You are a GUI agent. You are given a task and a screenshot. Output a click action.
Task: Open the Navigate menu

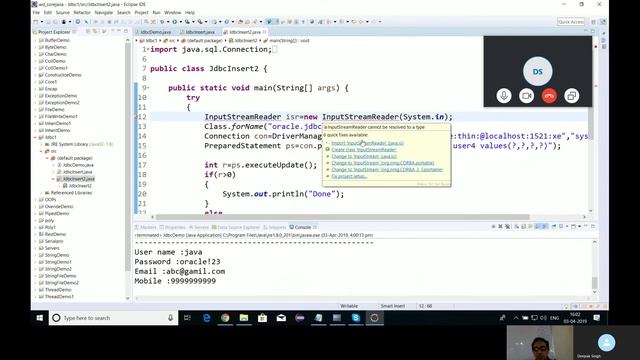(104, 13)
